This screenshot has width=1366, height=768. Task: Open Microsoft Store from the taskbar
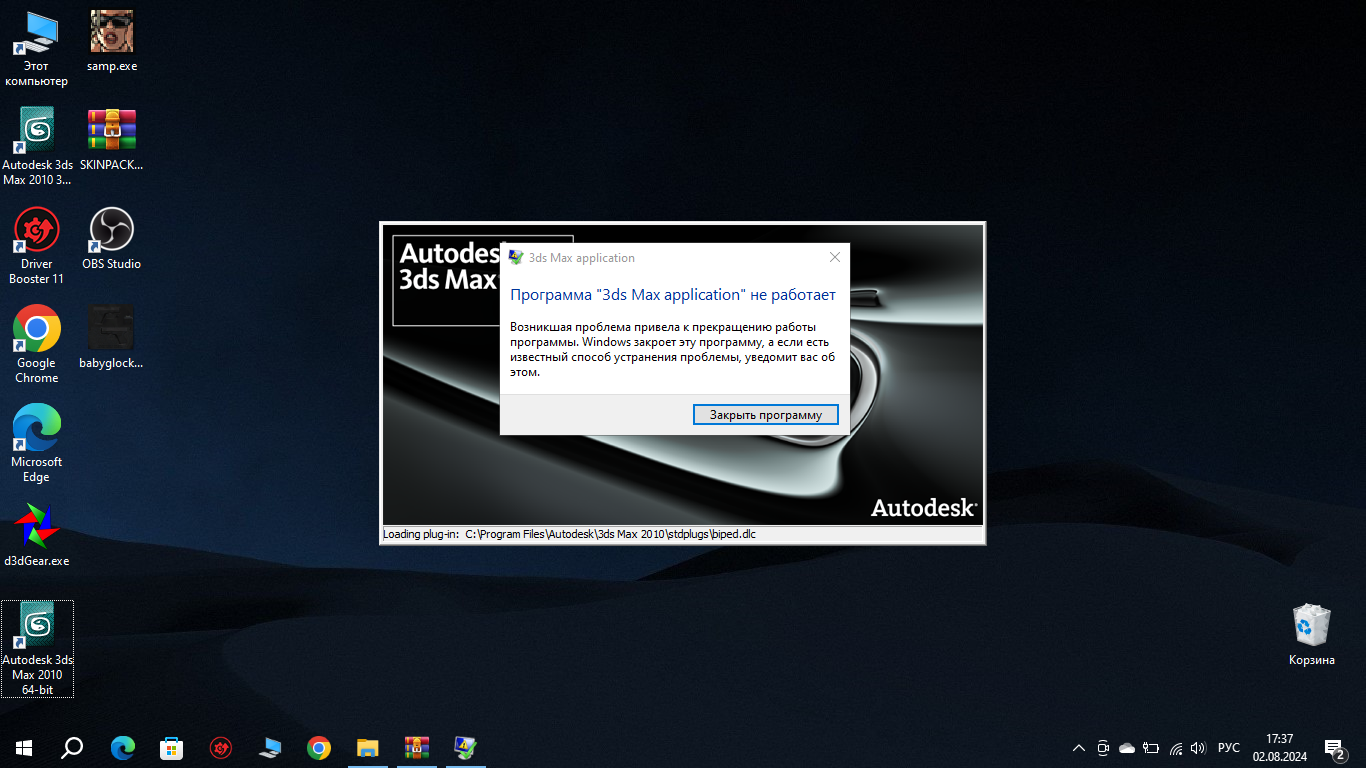coord(171,747)
